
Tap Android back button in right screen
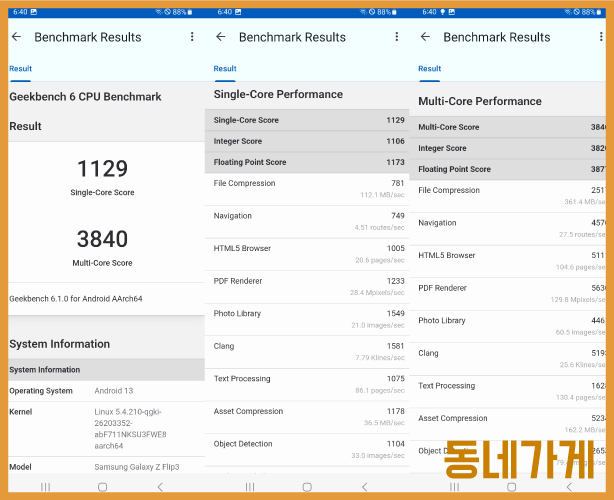(569, 487)
